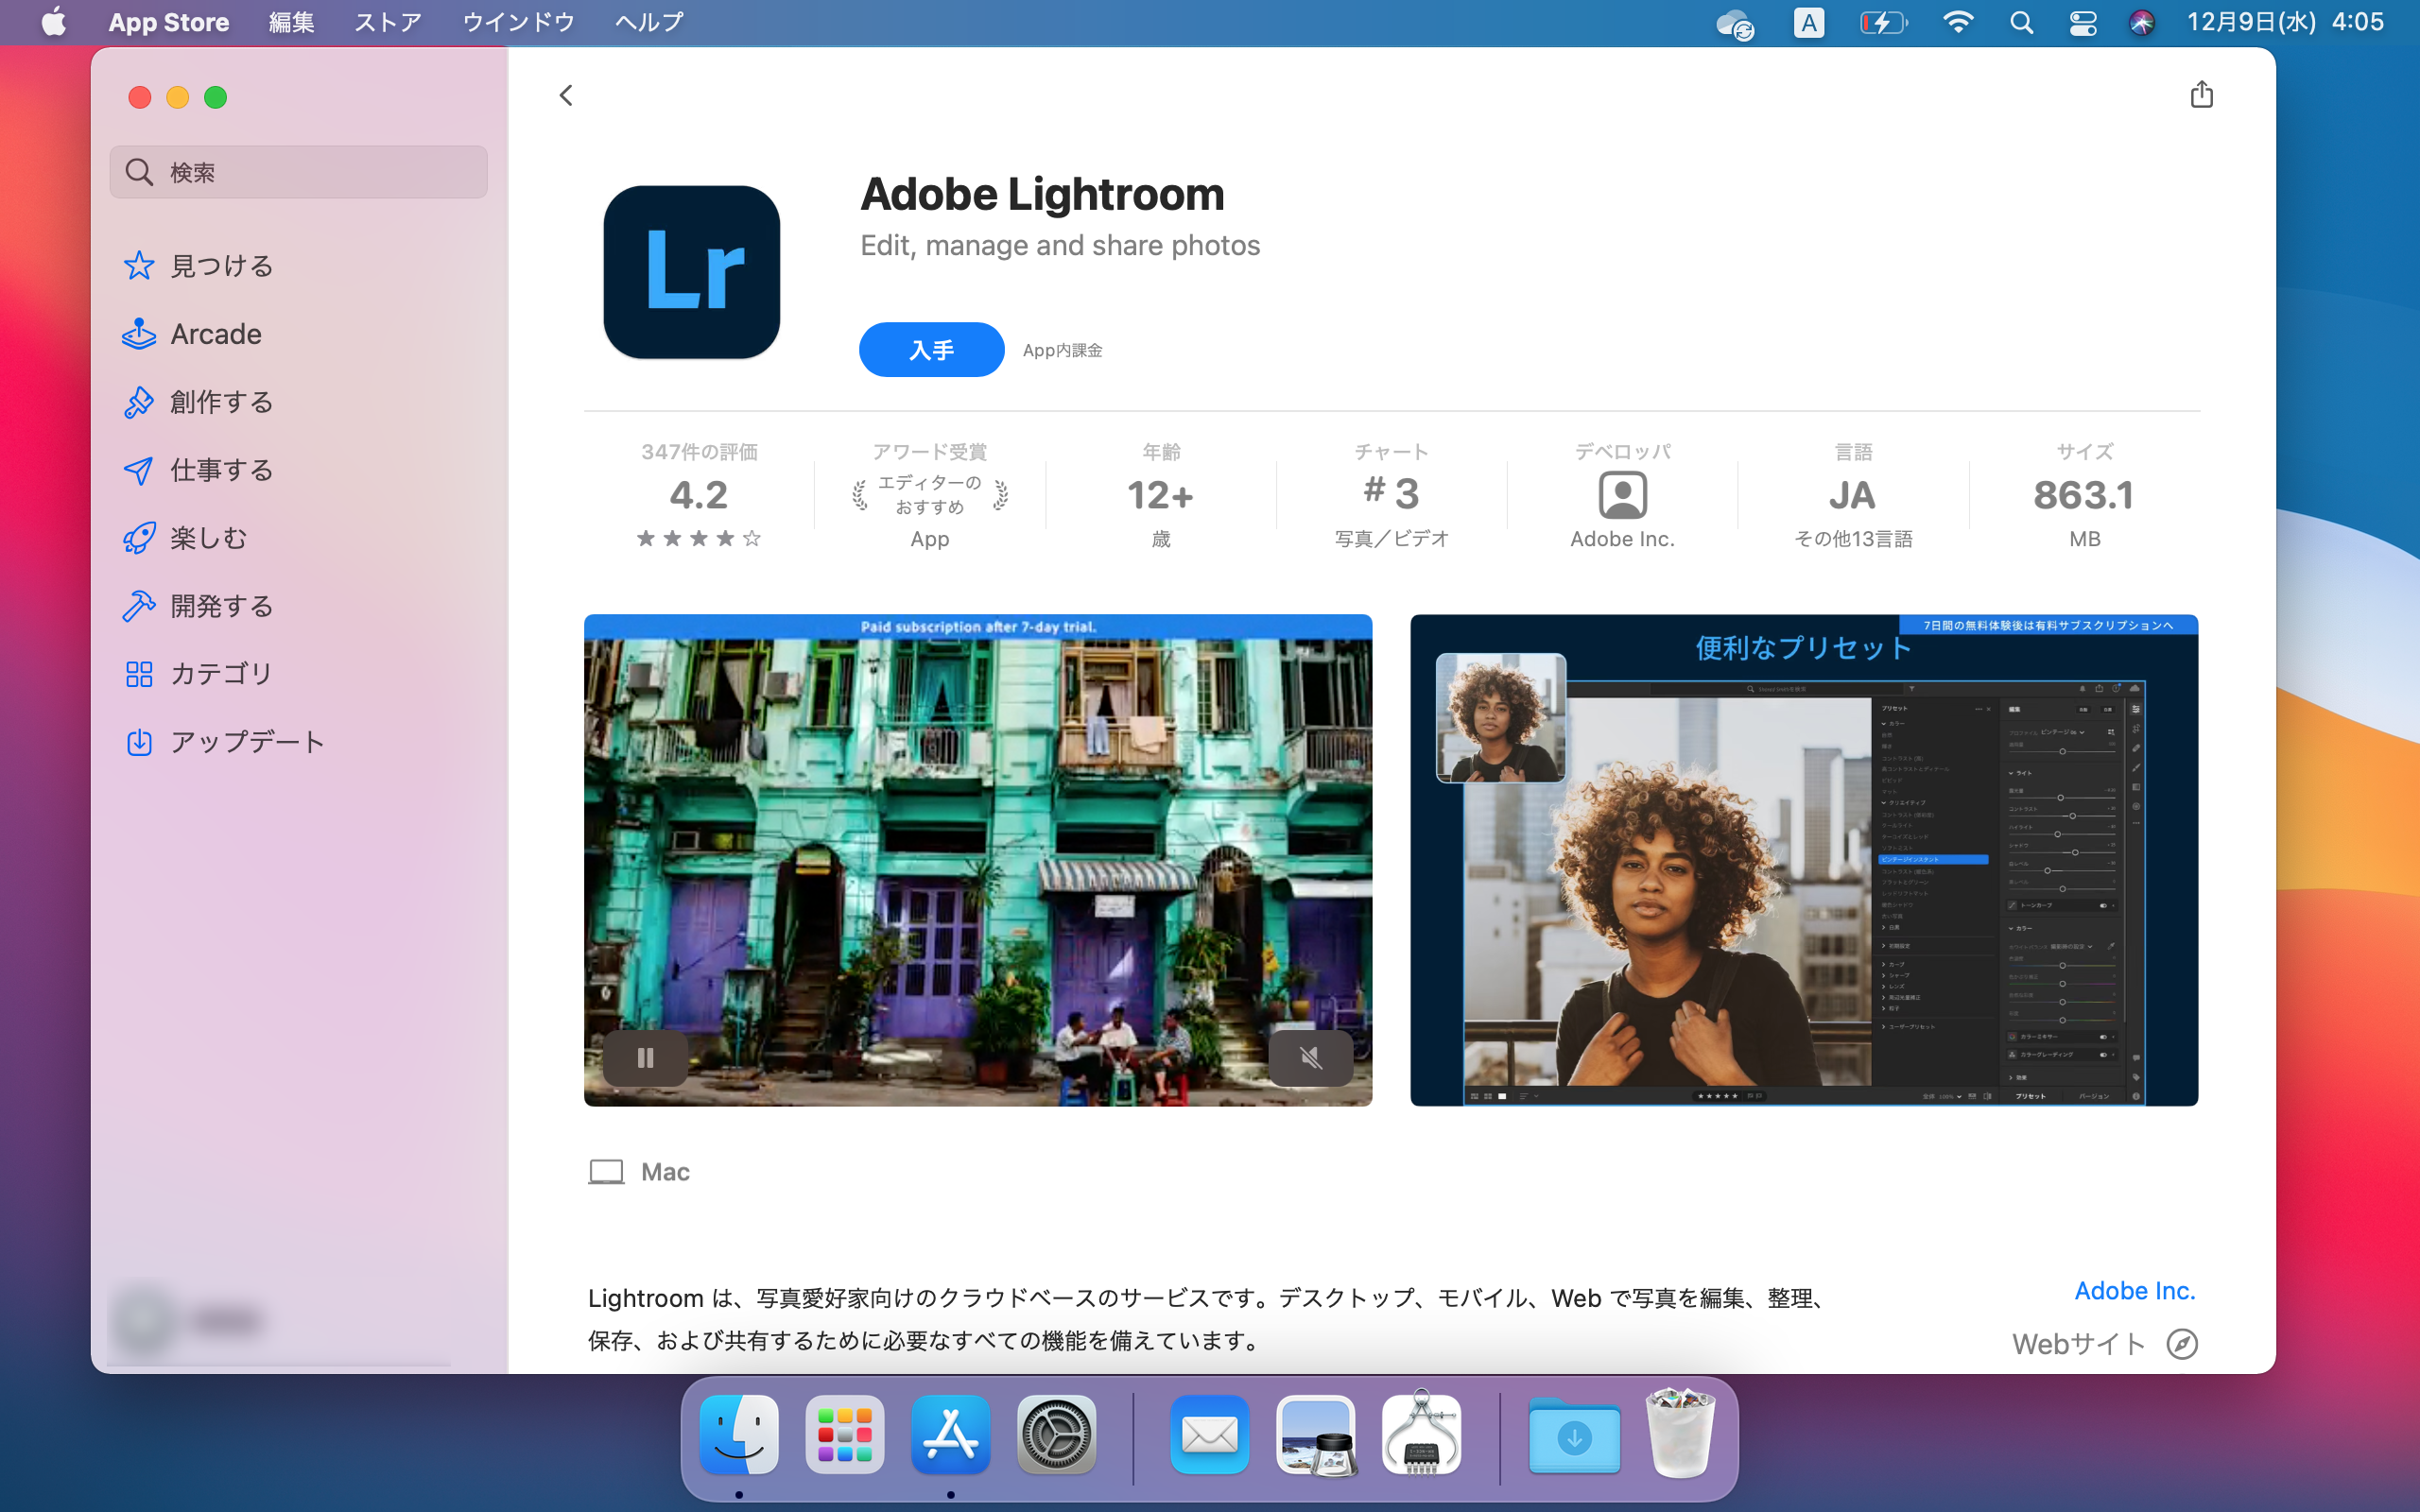Click the 入手 button to get Lightroom
Image resolution: width=2420 pixels, height=1512 pixels.
coord(931,349)
